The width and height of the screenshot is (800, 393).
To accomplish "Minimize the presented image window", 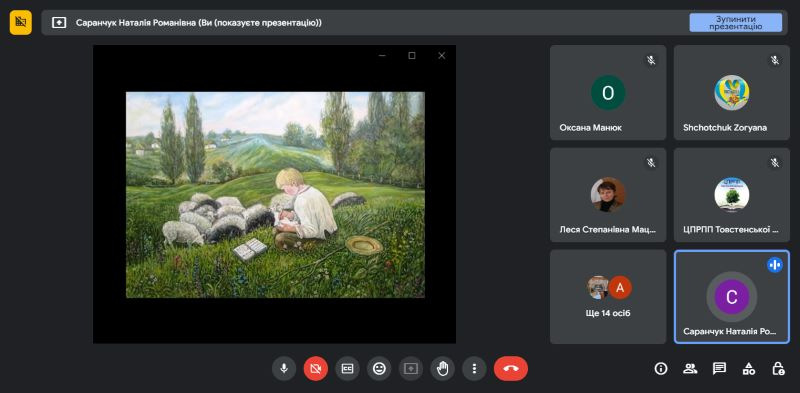I will pos(382,56).
